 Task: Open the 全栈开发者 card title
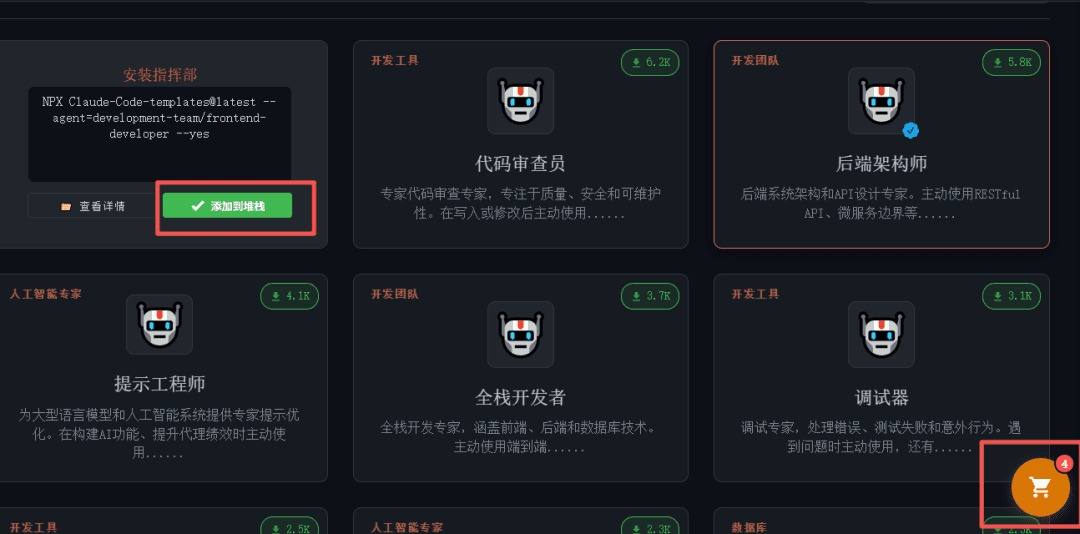[520, 397]
